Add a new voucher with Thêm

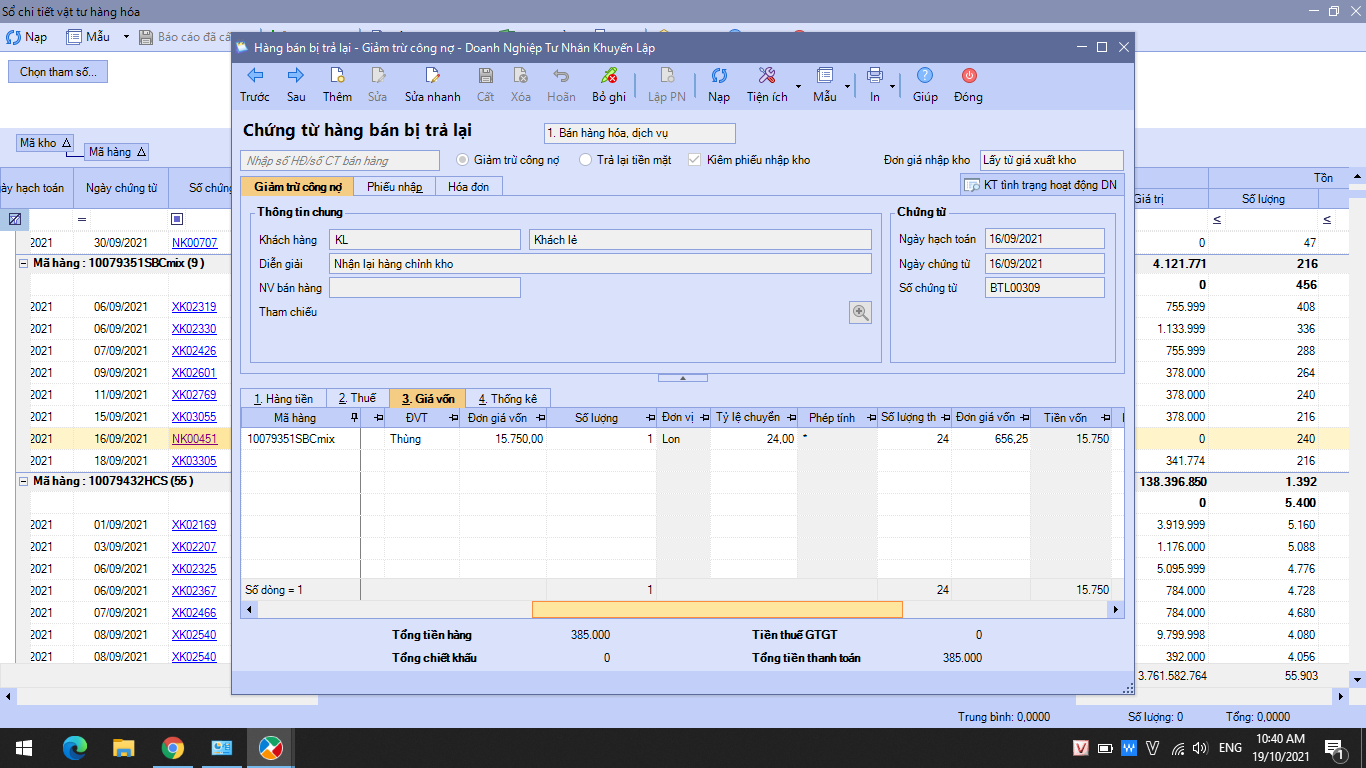pyautogui.click(x=337, y=76)
